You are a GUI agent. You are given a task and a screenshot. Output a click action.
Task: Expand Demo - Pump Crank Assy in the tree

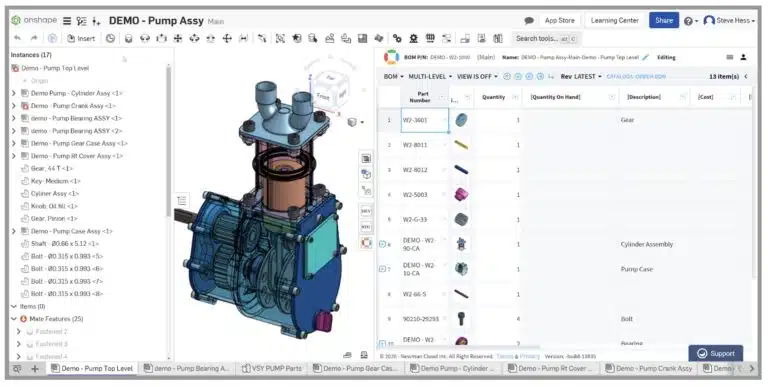coord(14,106)
